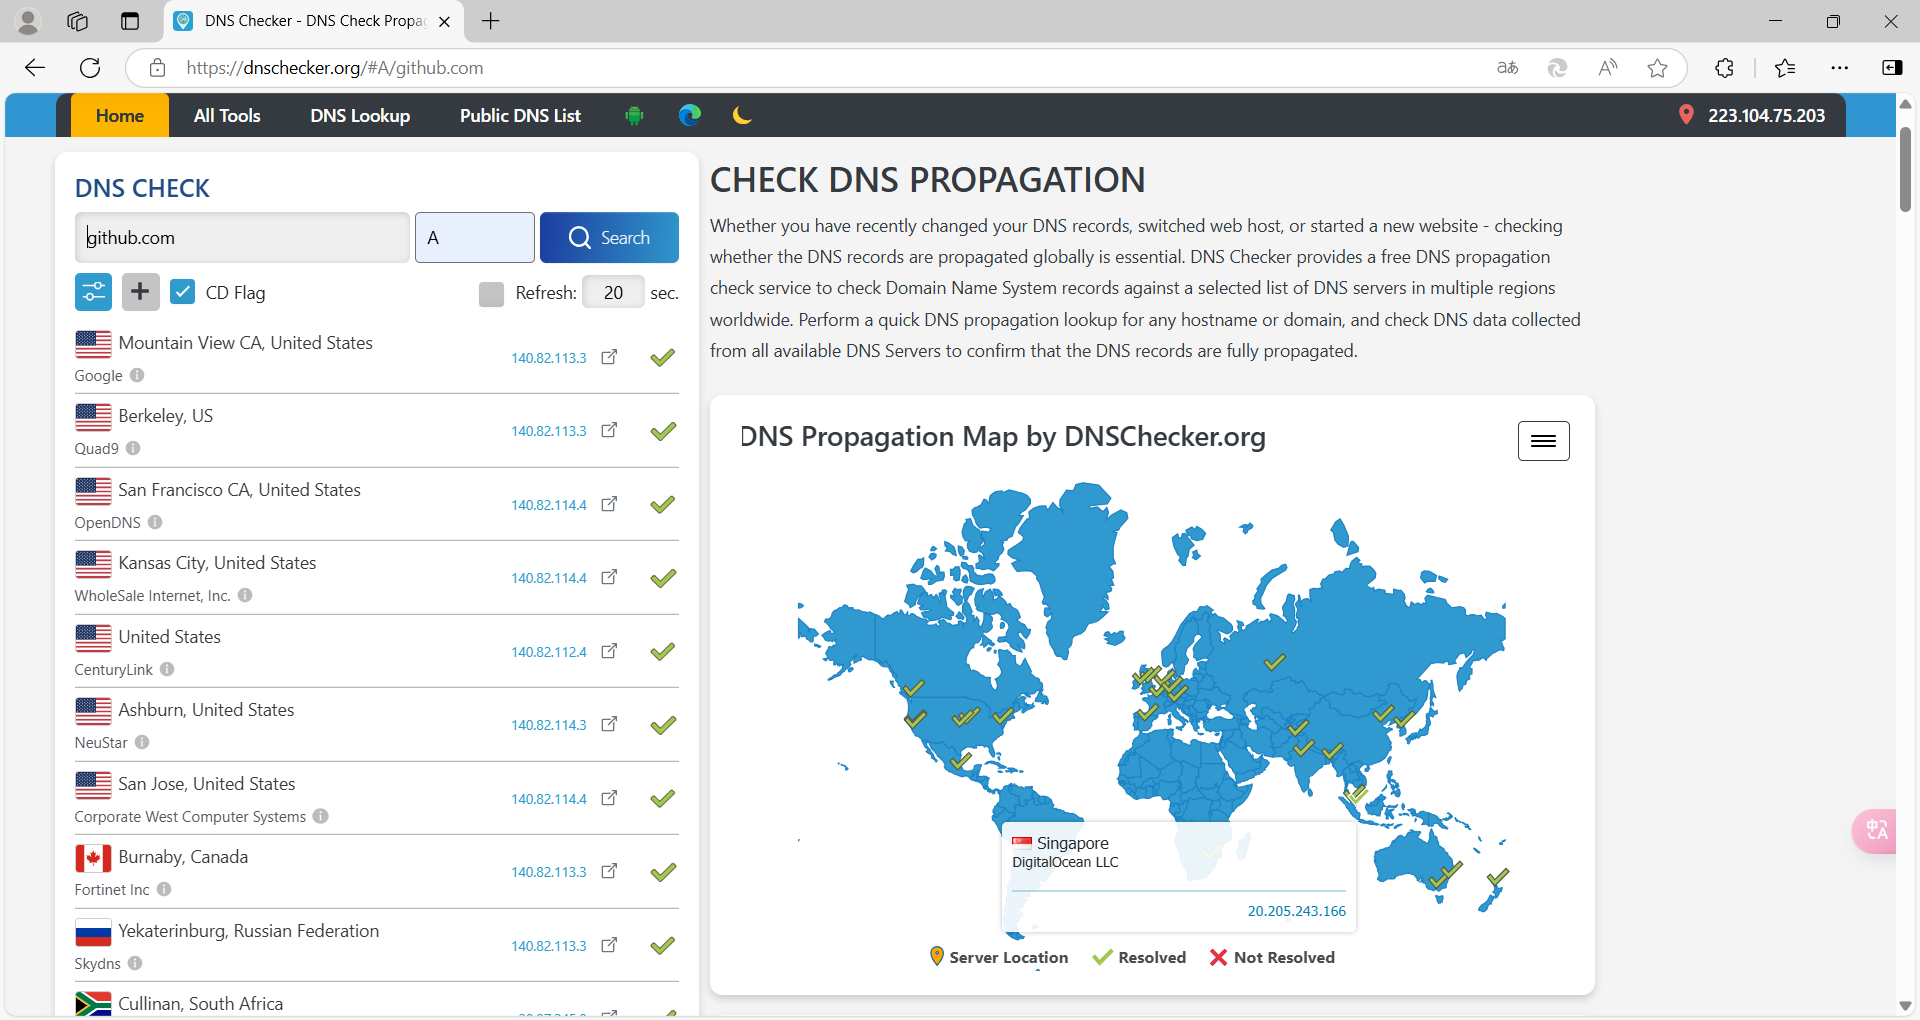
Task: Click IP 140.82.112.4 for CenturyLink
Action: pos(549,652)
